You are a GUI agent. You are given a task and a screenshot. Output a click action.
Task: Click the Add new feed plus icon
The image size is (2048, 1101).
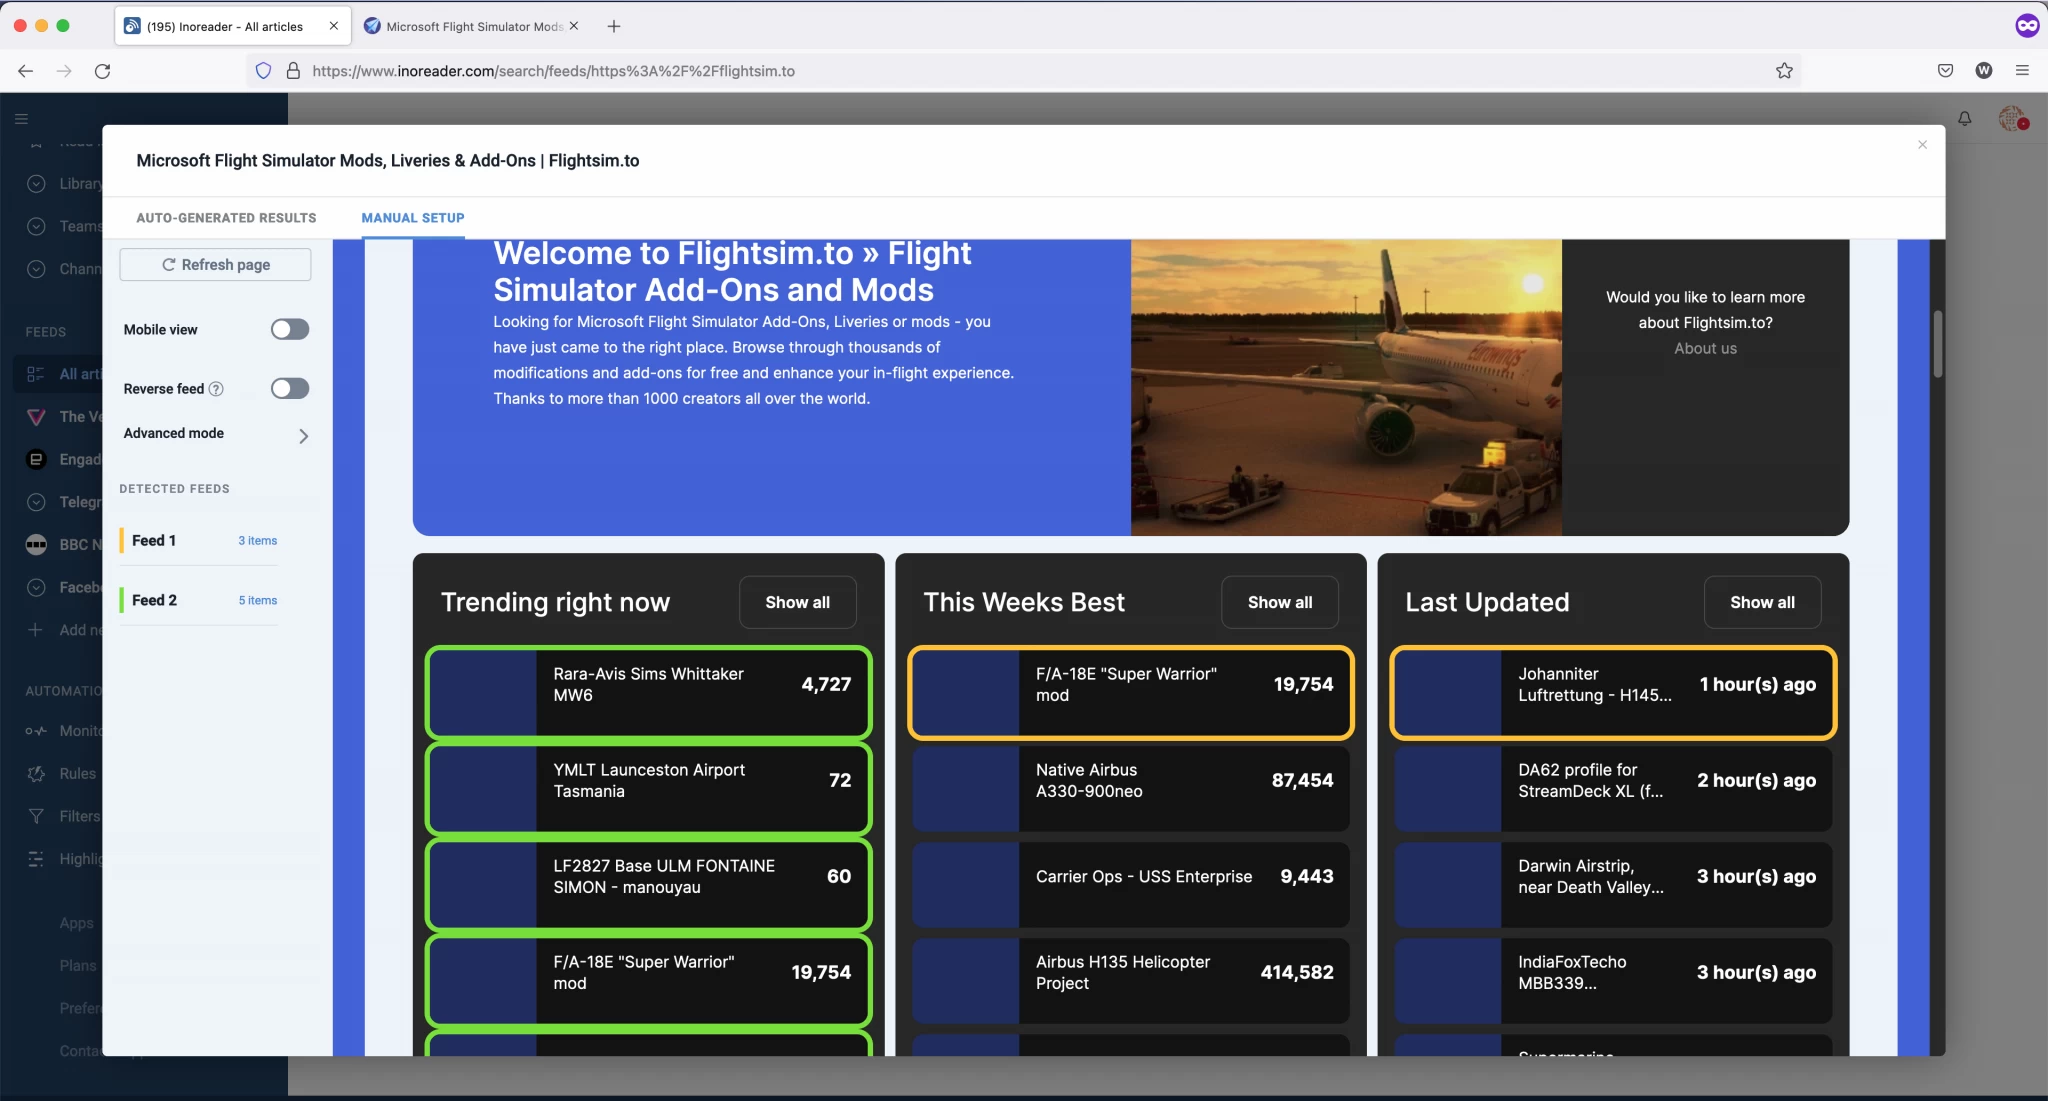tap(36, 630)
